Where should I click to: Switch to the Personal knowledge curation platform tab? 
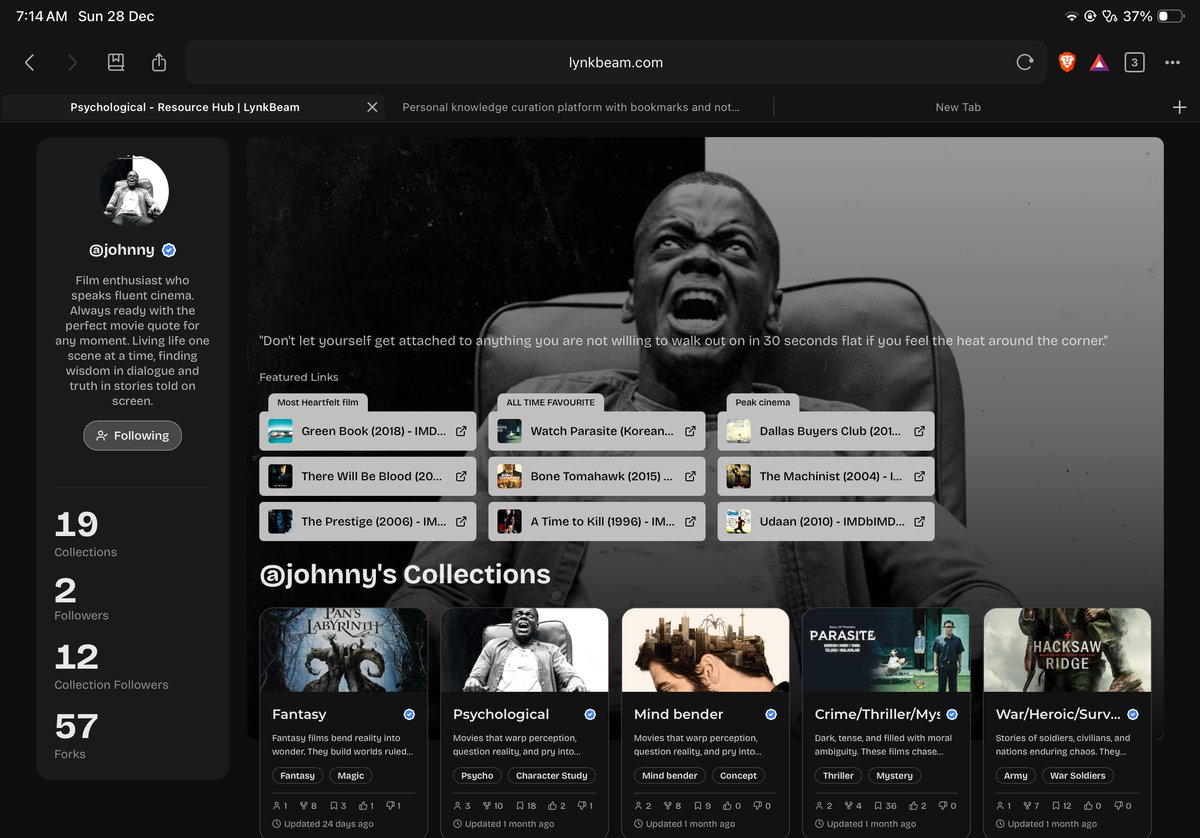click(571, 107)
